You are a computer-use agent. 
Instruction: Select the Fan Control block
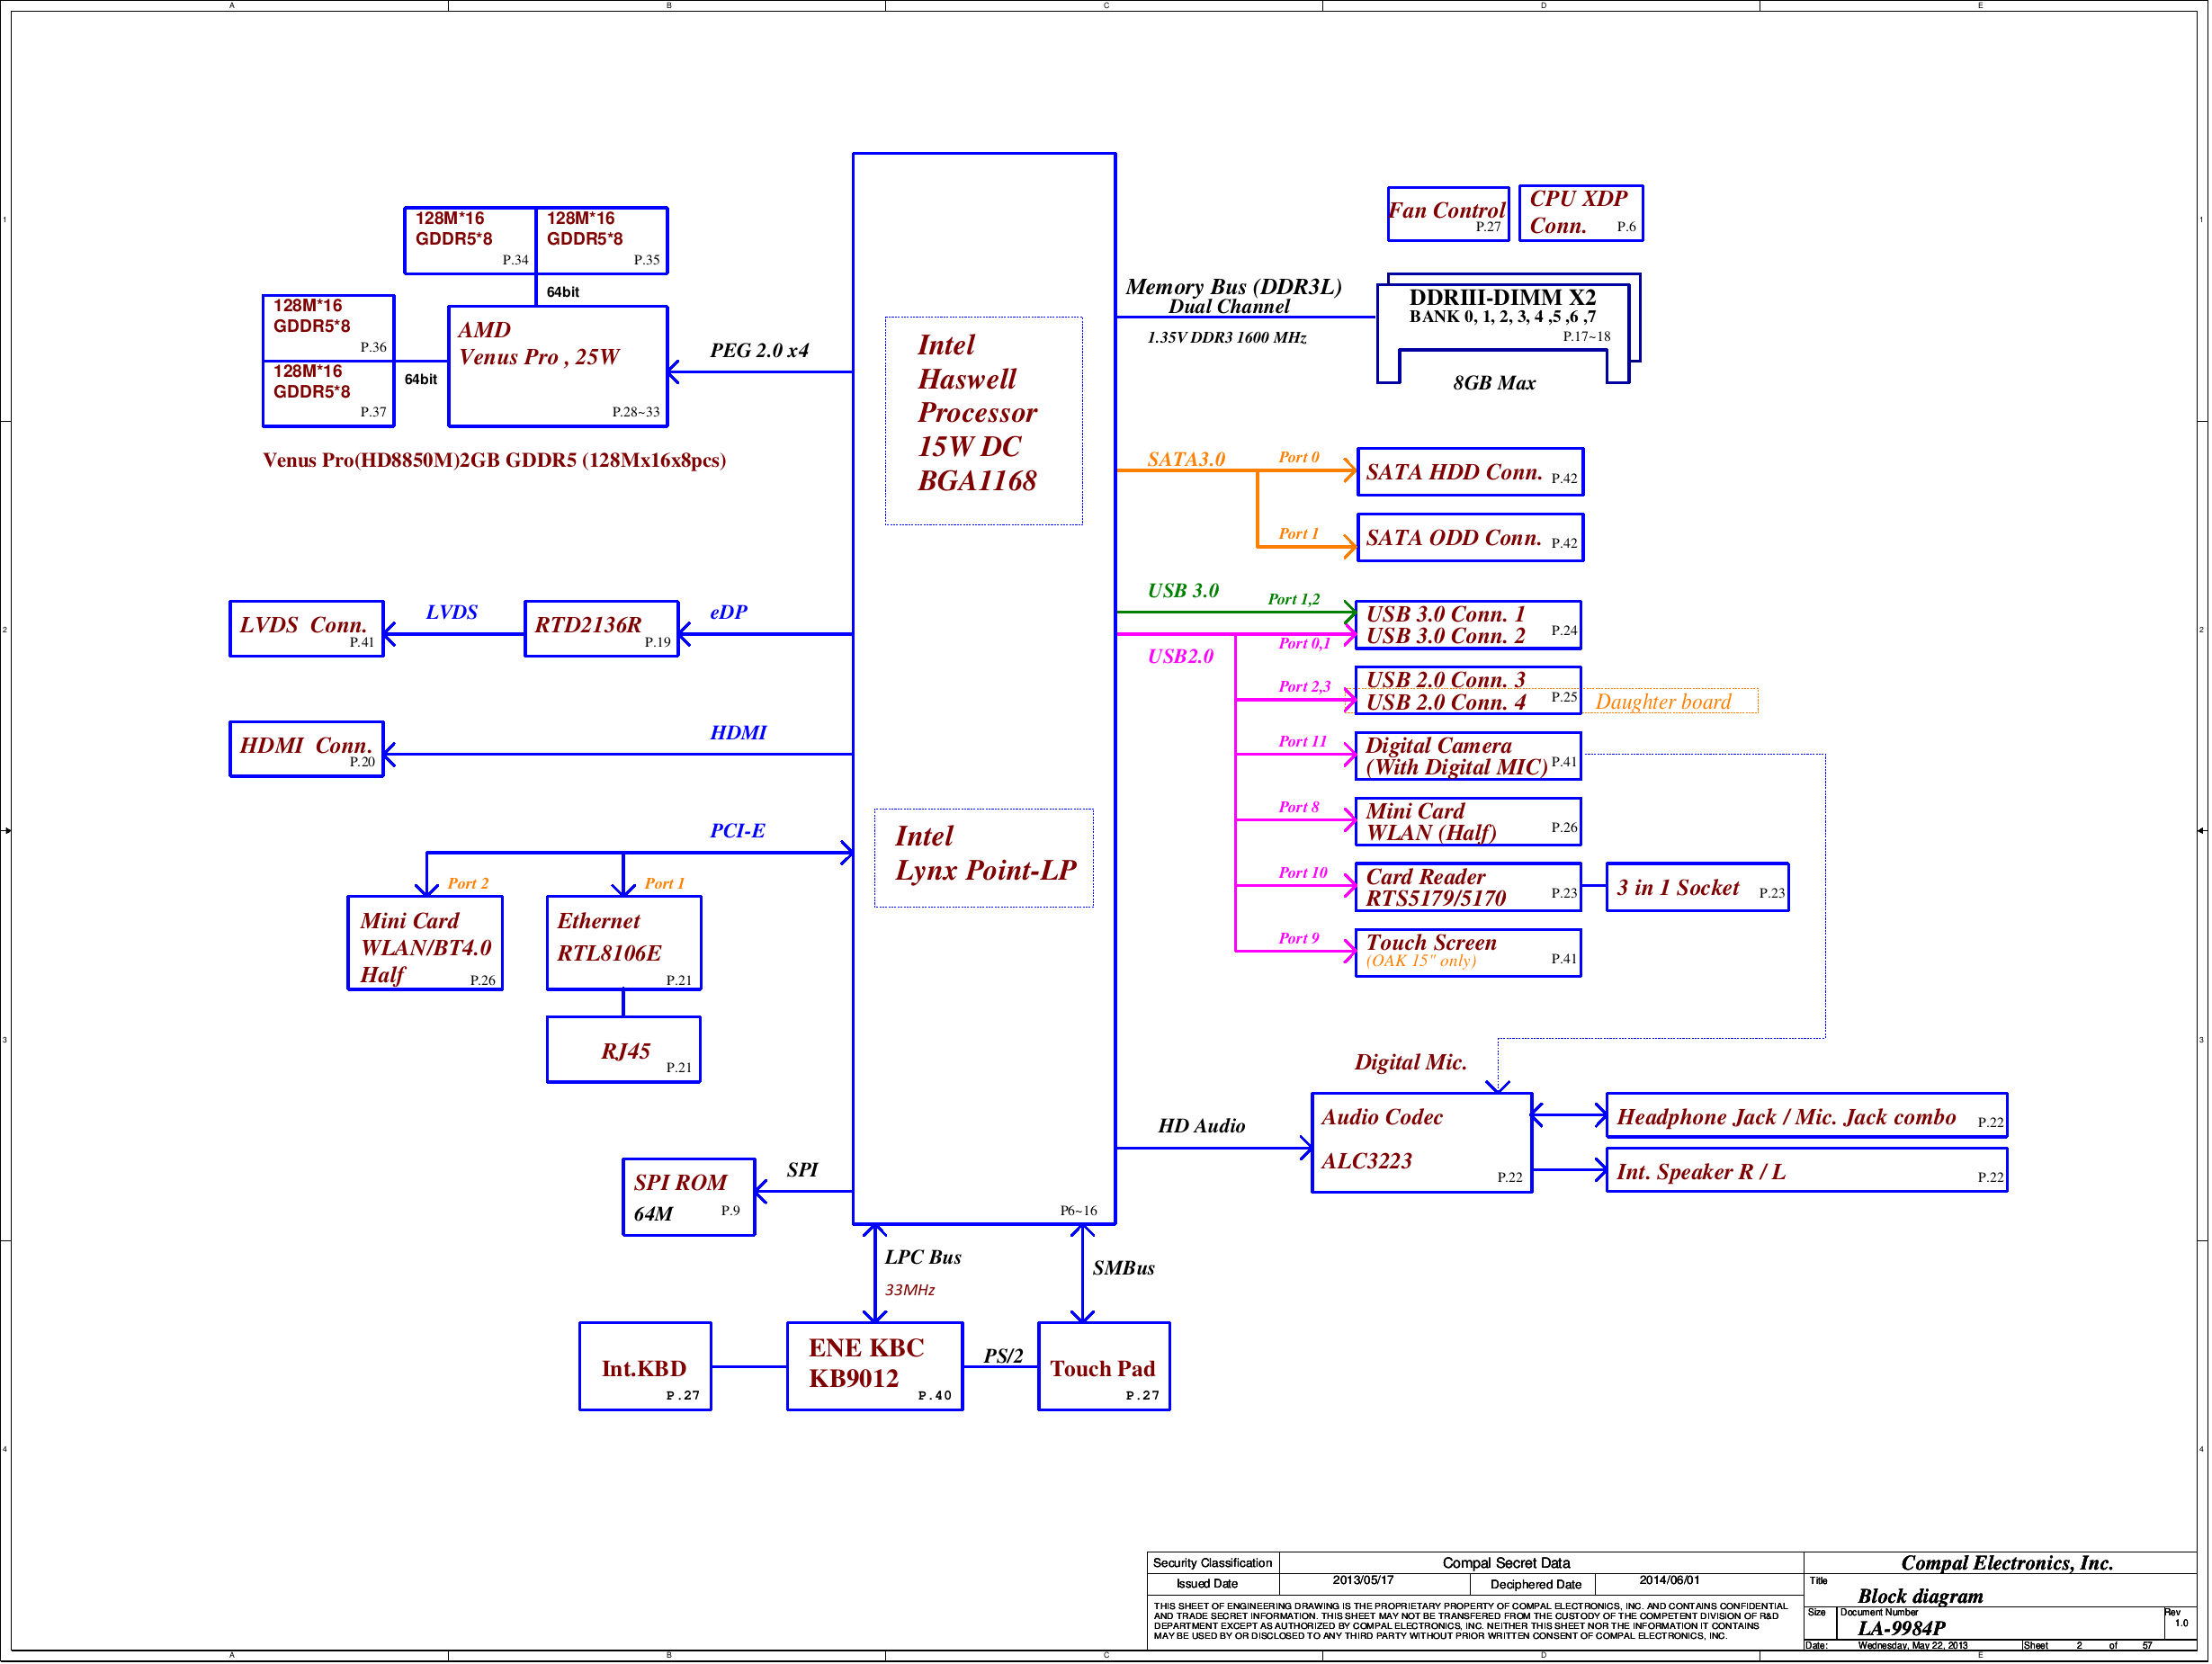click(1448, 214)
